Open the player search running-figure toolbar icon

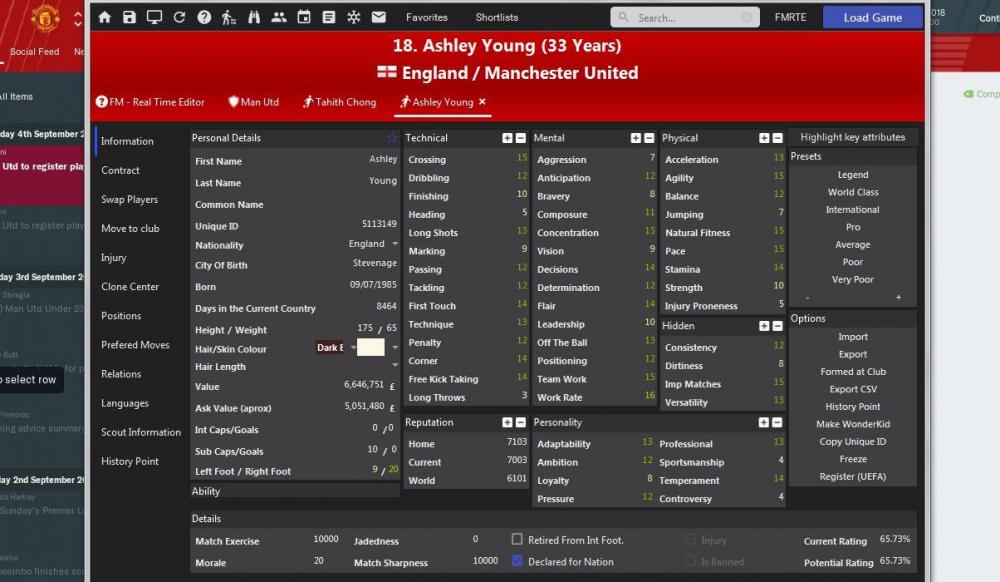click(229, 17)
